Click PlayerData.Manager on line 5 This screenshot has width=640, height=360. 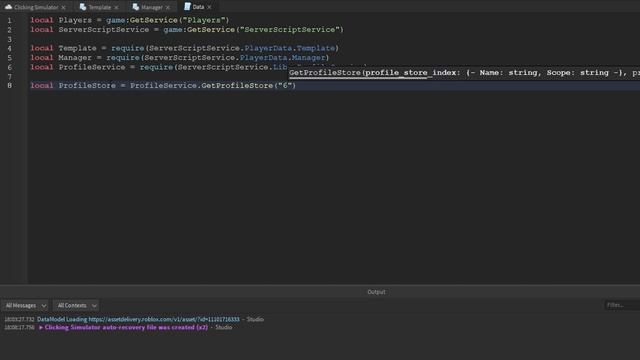click(x=282, y=58)
